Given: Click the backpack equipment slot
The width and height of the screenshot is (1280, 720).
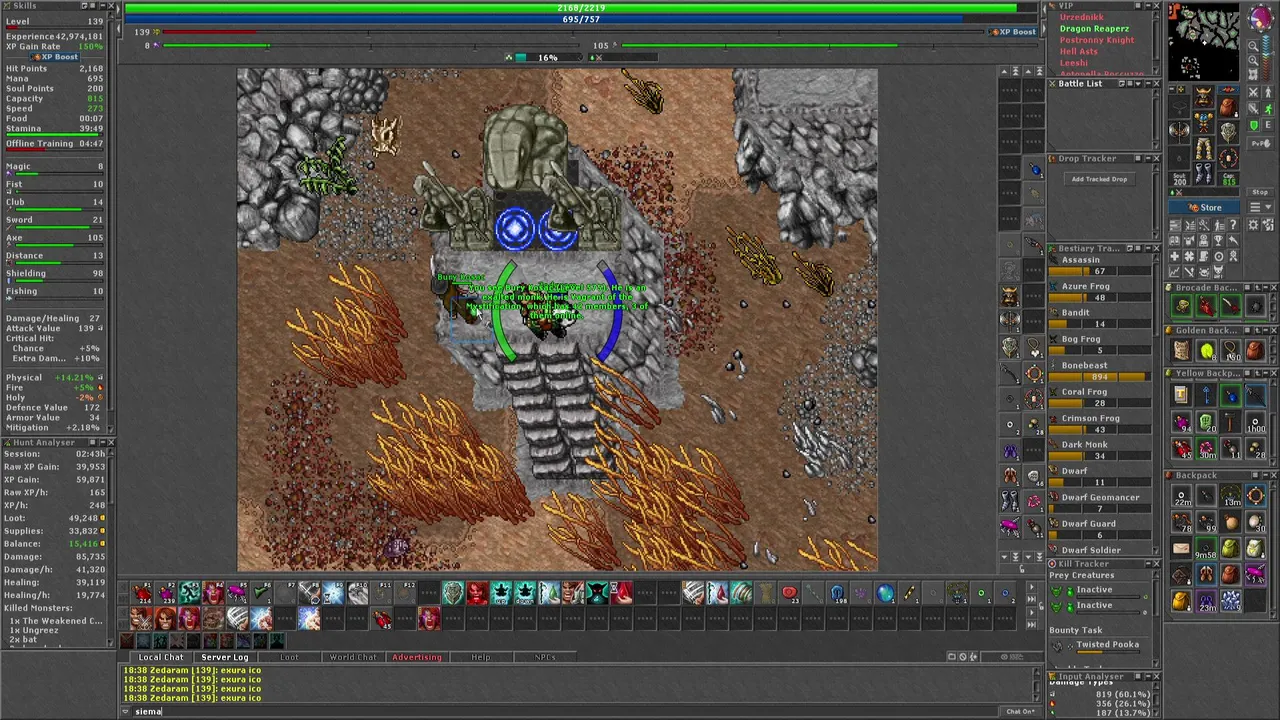Looking at the screenshot, I should [x=1228, y=106].
